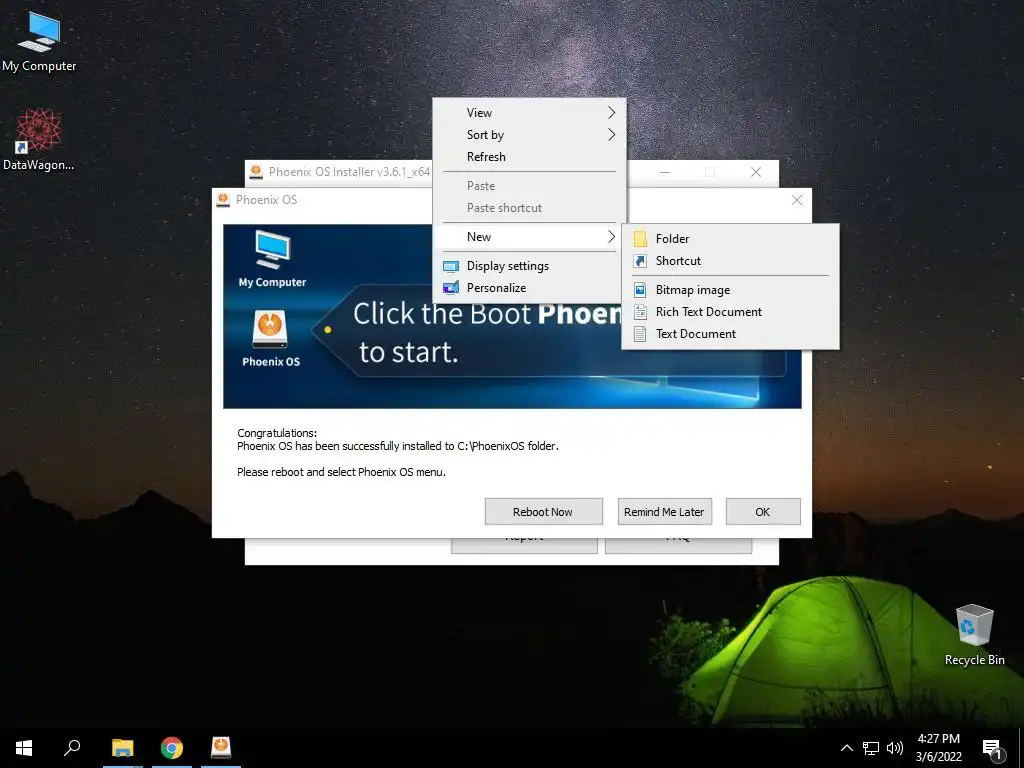The height and width of the screenshot is (768, 1024).
Task: Click the Text Document page icon
Action: [640, 334]
